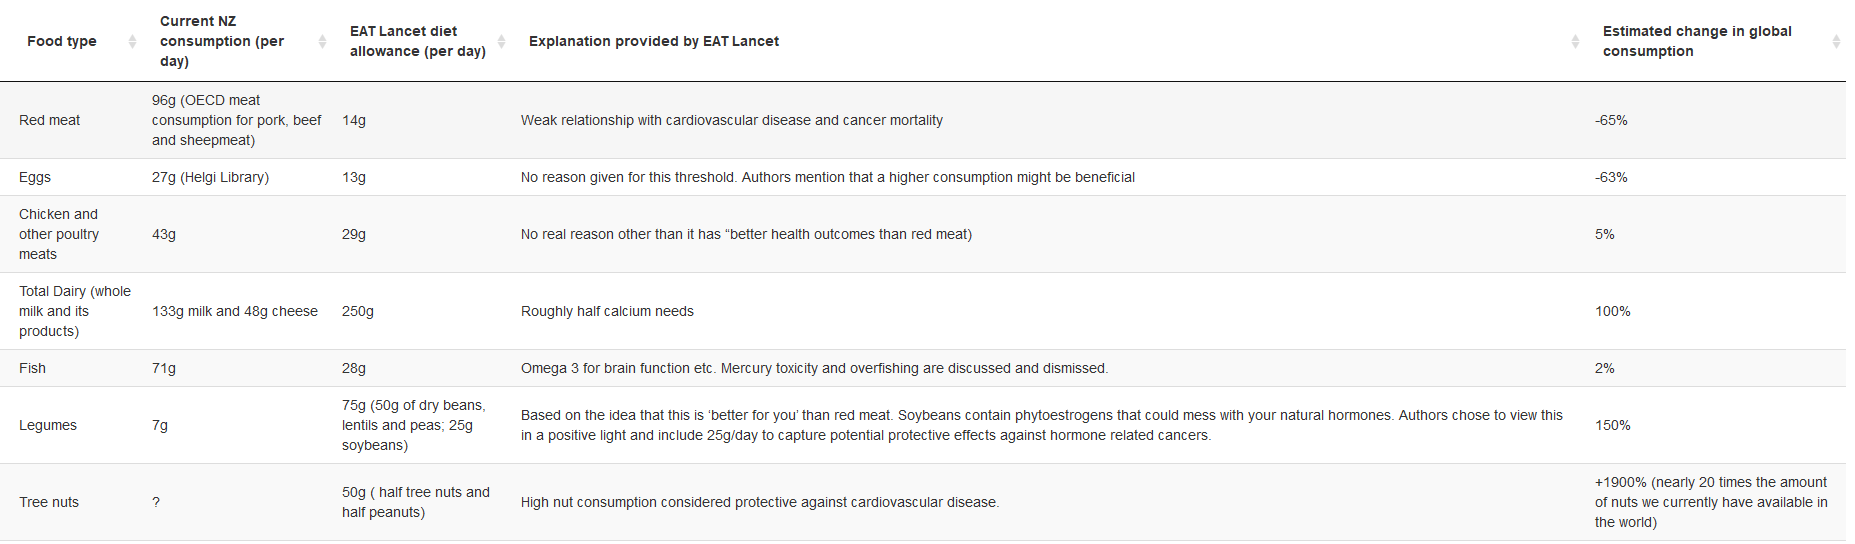
Task: Click the 27g (Helgi Library) cell
Action: click(210, 177)
